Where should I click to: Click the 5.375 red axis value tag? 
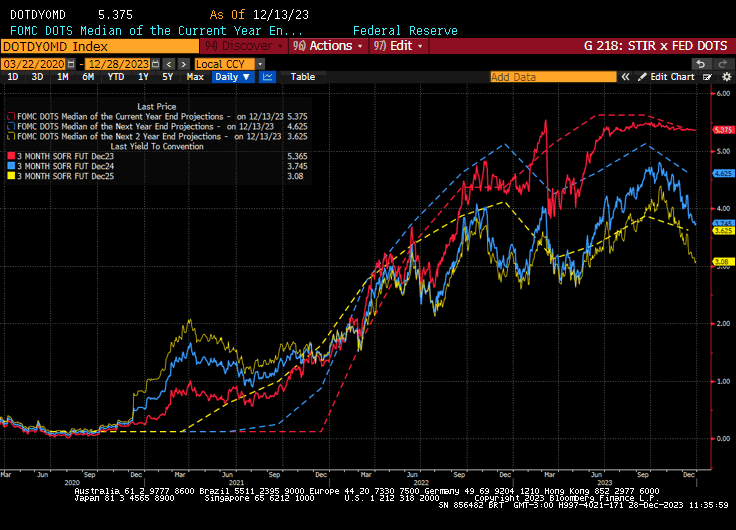723,130
